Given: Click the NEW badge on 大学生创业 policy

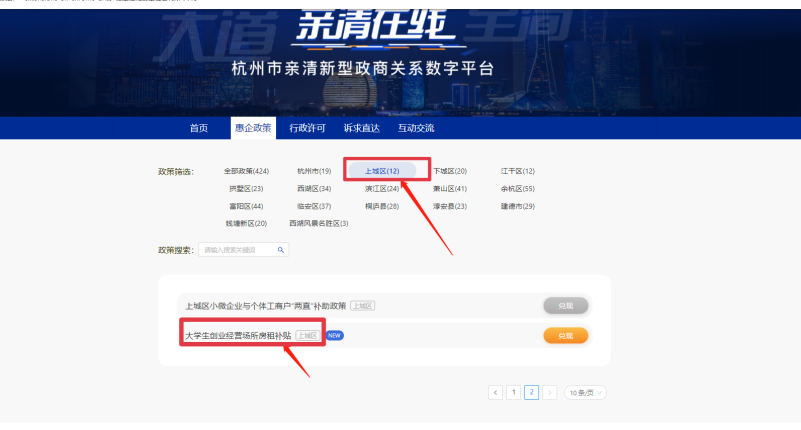Looking at the screenshot, I should (x=335, y=335).
